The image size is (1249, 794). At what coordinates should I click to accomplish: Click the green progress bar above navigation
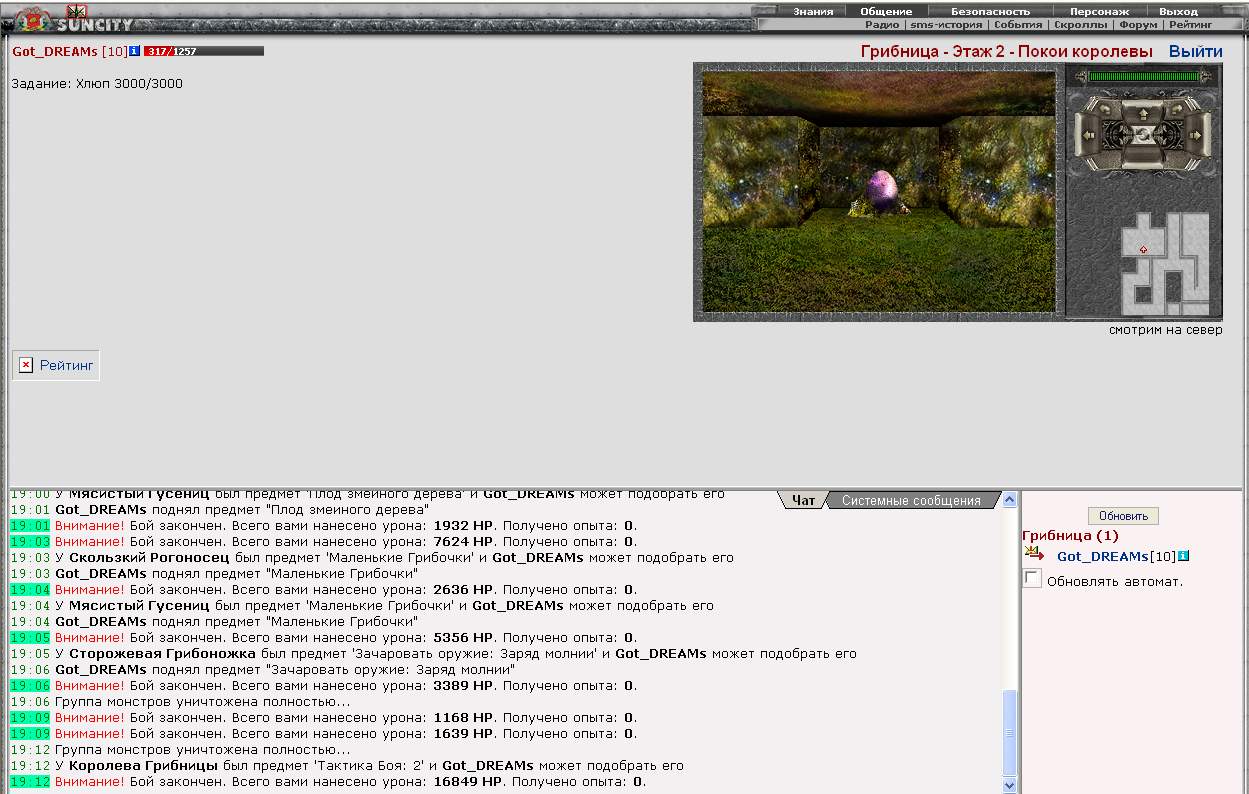point(1143,77)
